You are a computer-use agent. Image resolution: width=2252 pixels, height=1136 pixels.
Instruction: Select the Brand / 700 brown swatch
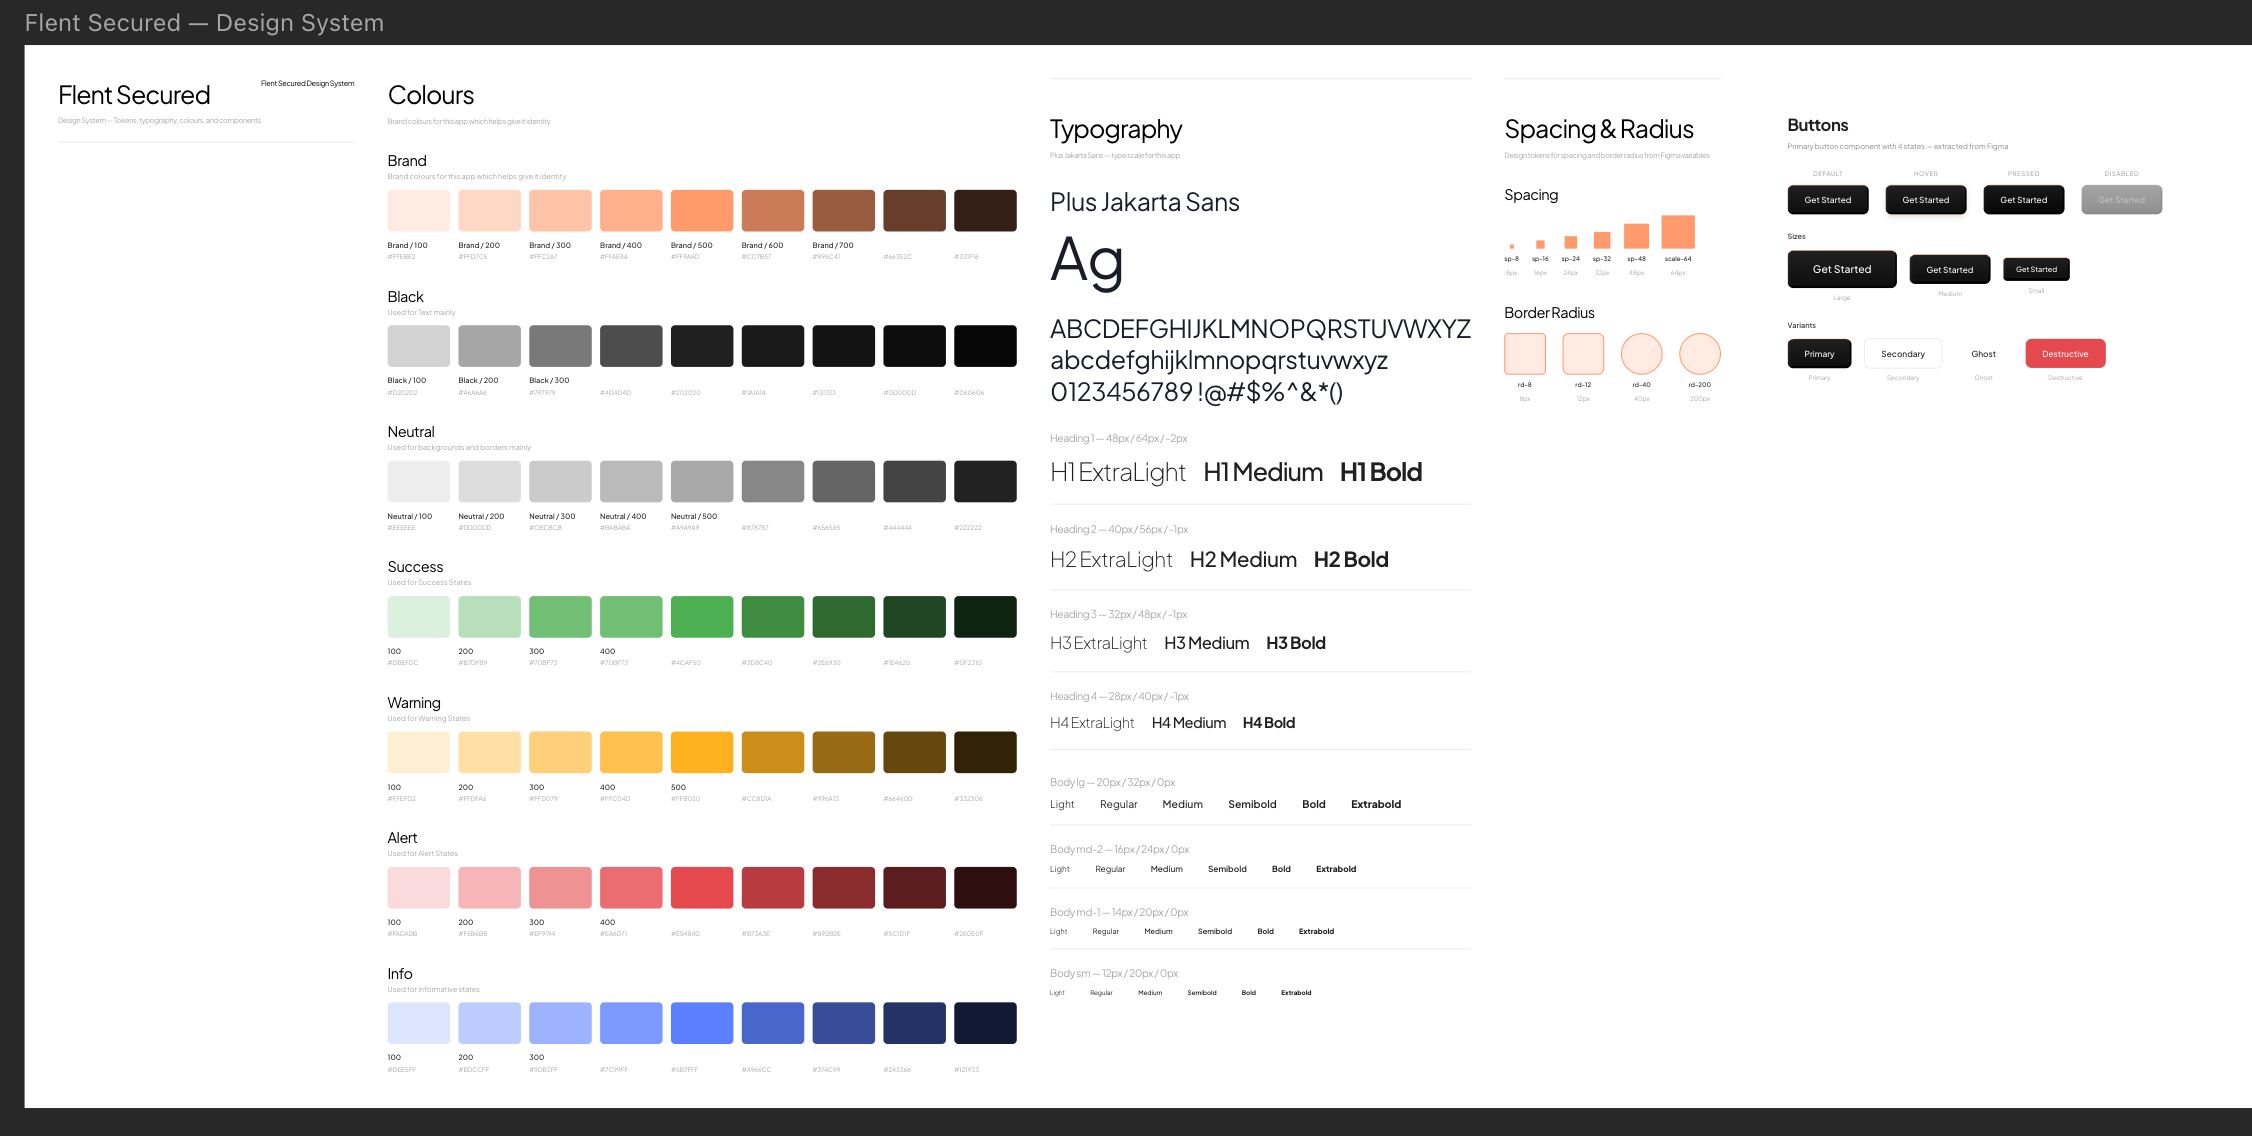click(844, 211)
